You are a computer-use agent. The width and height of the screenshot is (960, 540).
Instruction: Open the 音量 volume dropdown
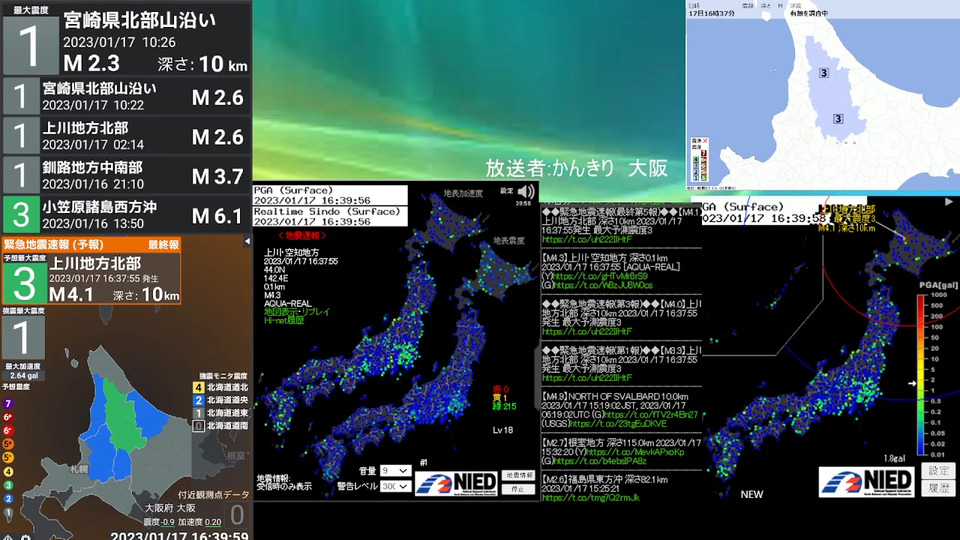(395, 471)
